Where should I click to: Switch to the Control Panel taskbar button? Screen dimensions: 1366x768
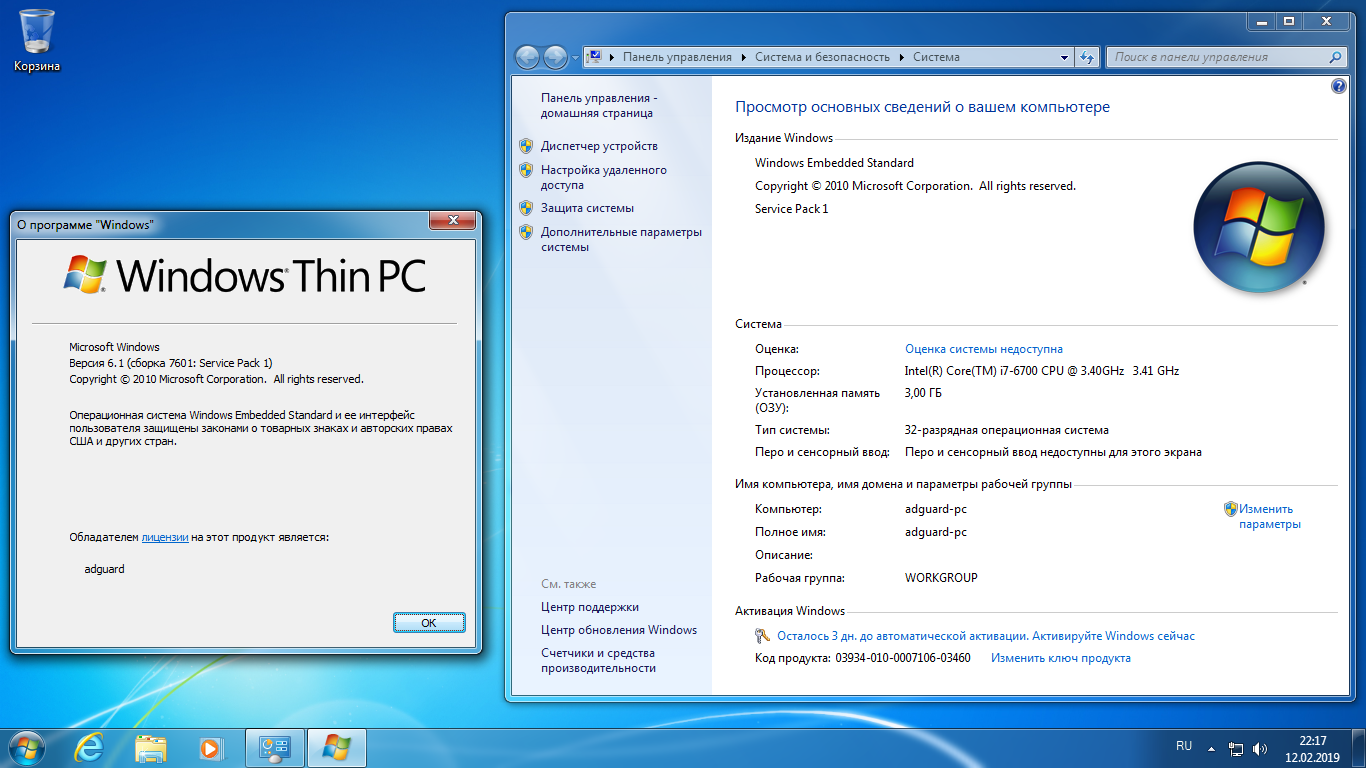(275, 748)
